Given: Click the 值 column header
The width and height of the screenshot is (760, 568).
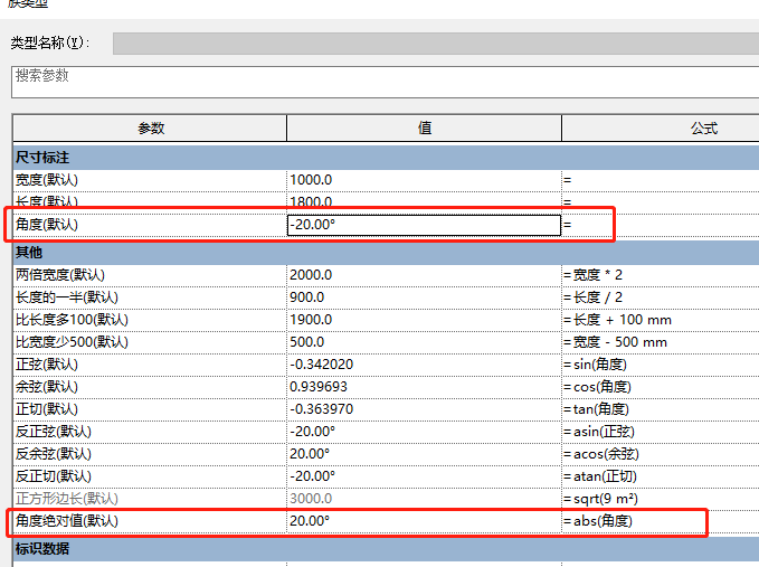Looking at the screenshot, I should point(424,128).
